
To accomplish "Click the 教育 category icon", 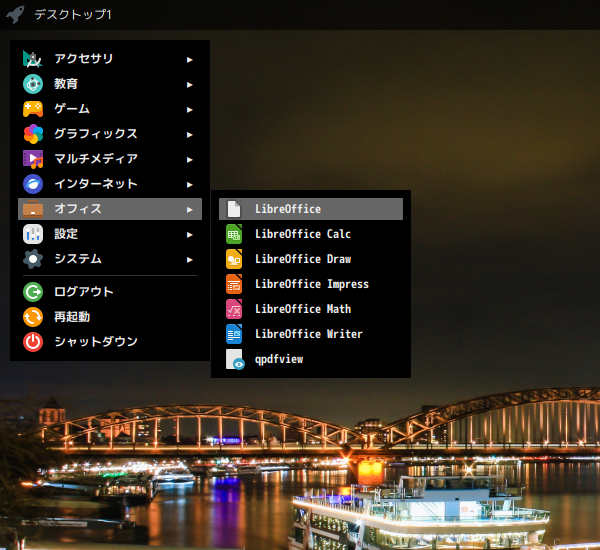I will pyautogui.click(x=33, y=84).
